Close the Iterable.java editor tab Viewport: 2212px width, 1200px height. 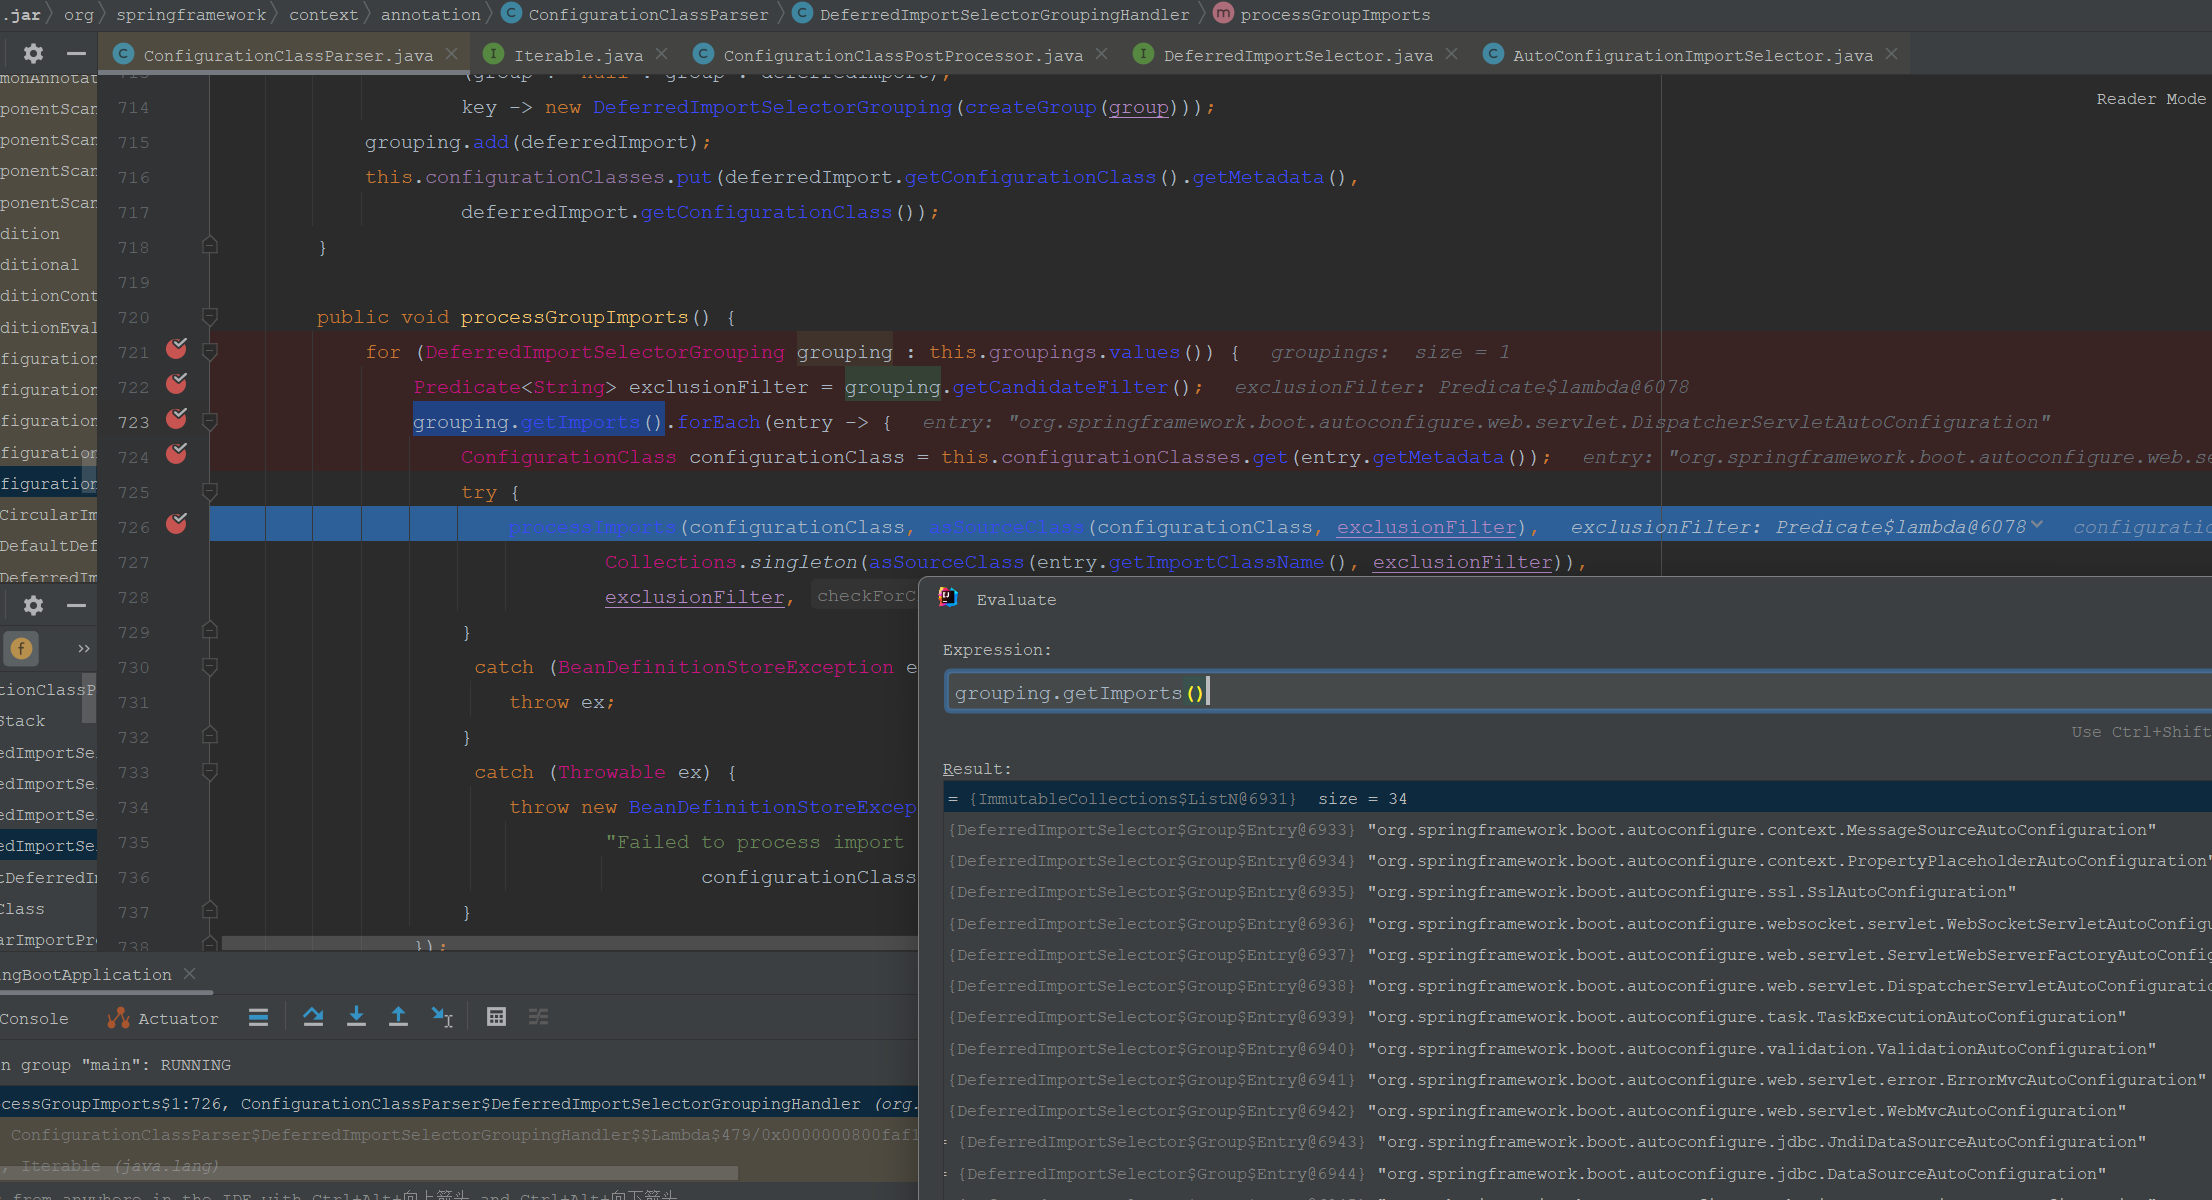662,54
